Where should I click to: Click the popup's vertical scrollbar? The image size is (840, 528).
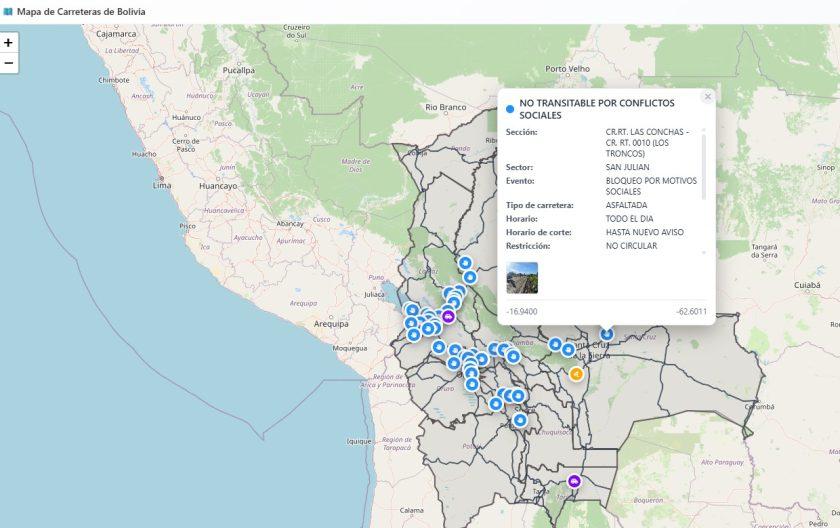[x=703, y=166]
